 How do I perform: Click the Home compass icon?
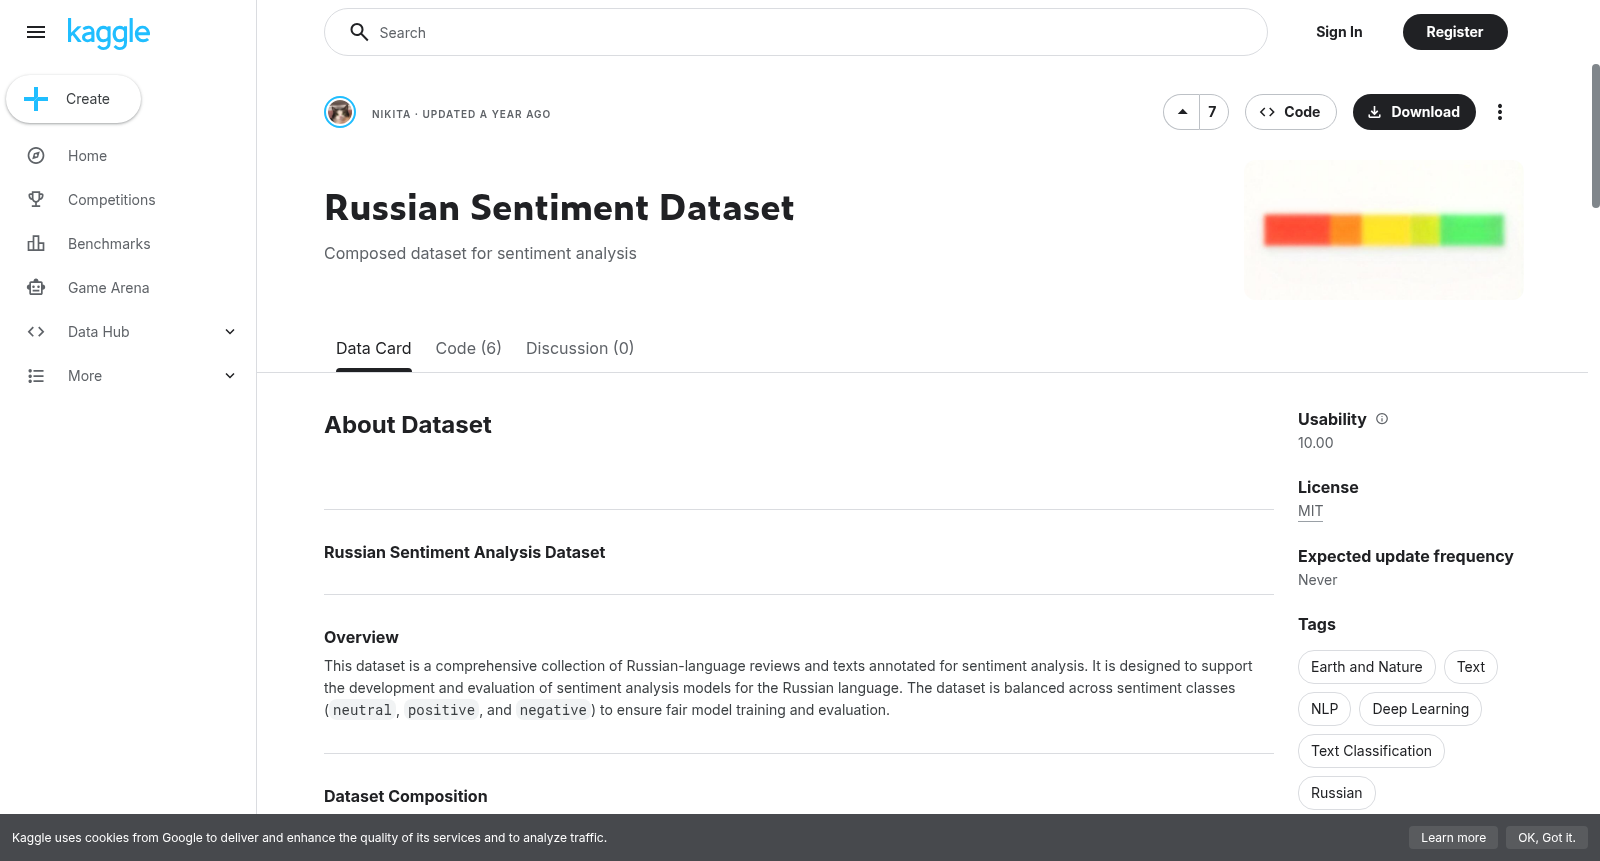coord(36,156)
